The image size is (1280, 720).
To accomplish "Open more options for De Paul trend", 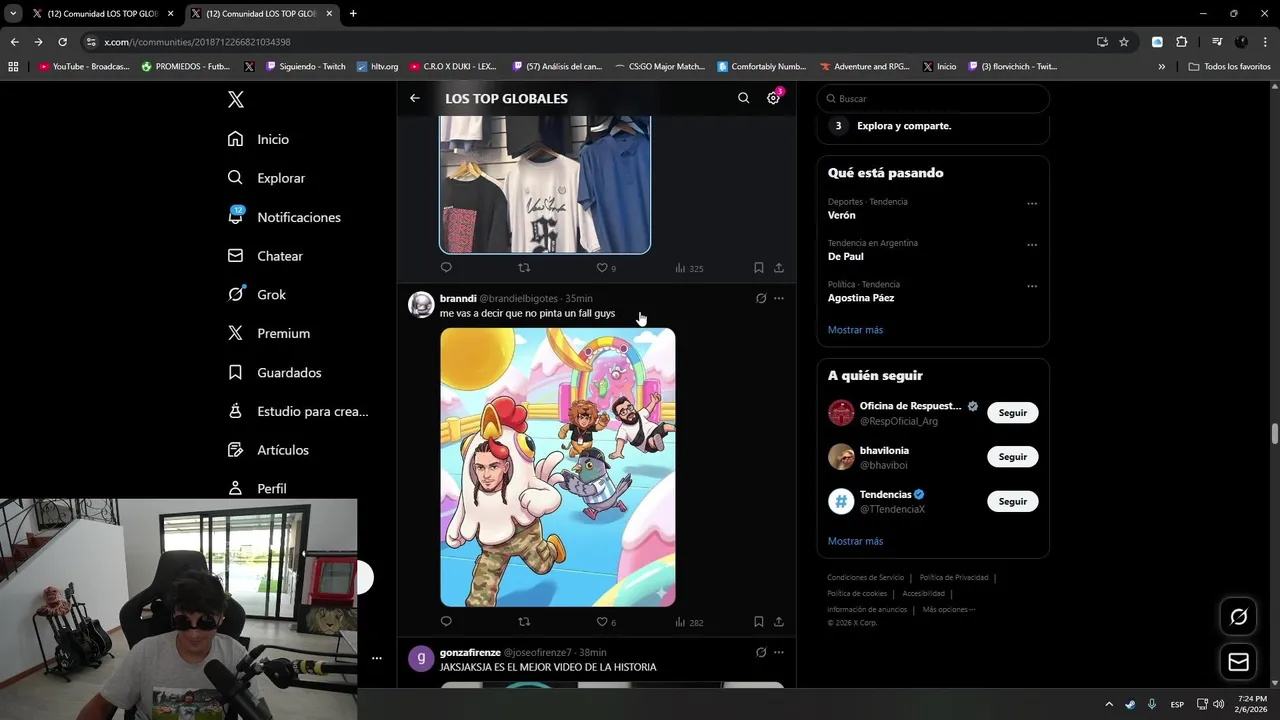I will tap(1032, 245).
